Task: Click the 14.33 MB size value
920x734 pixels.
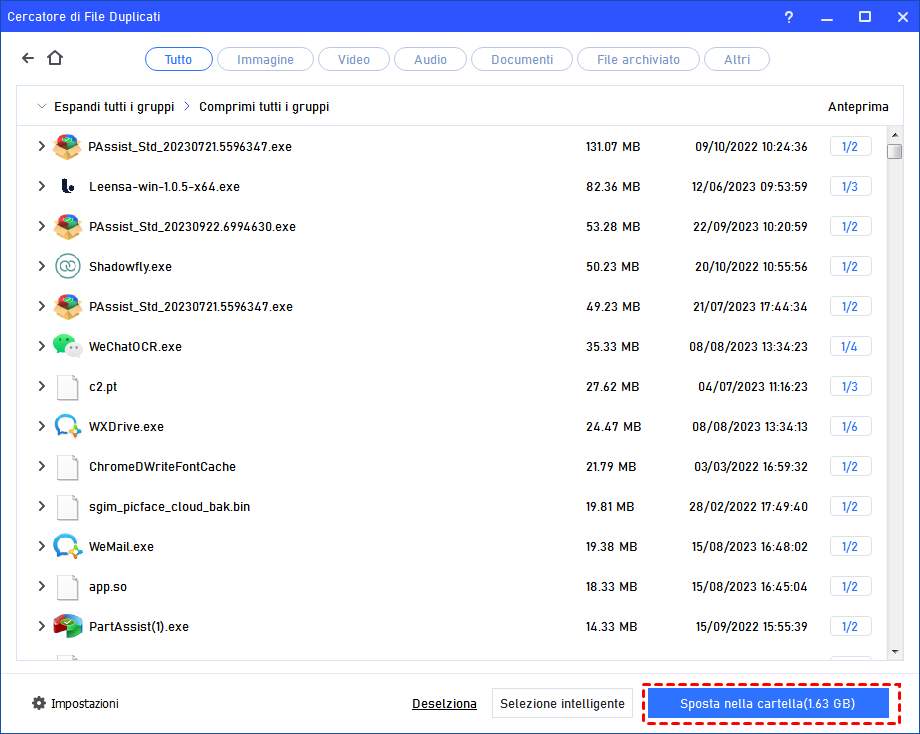Action: pos(611,627)
